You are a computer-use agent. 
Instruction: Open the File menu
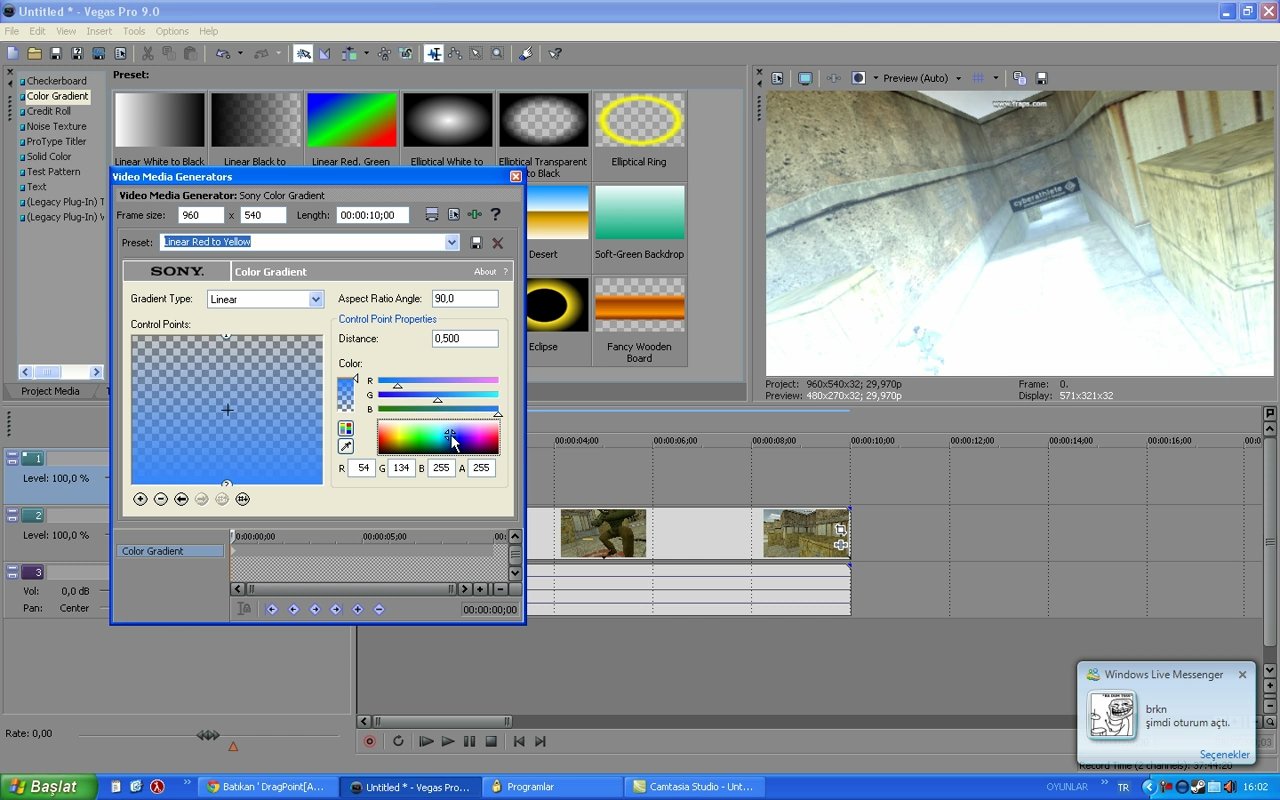click(12, 31)
